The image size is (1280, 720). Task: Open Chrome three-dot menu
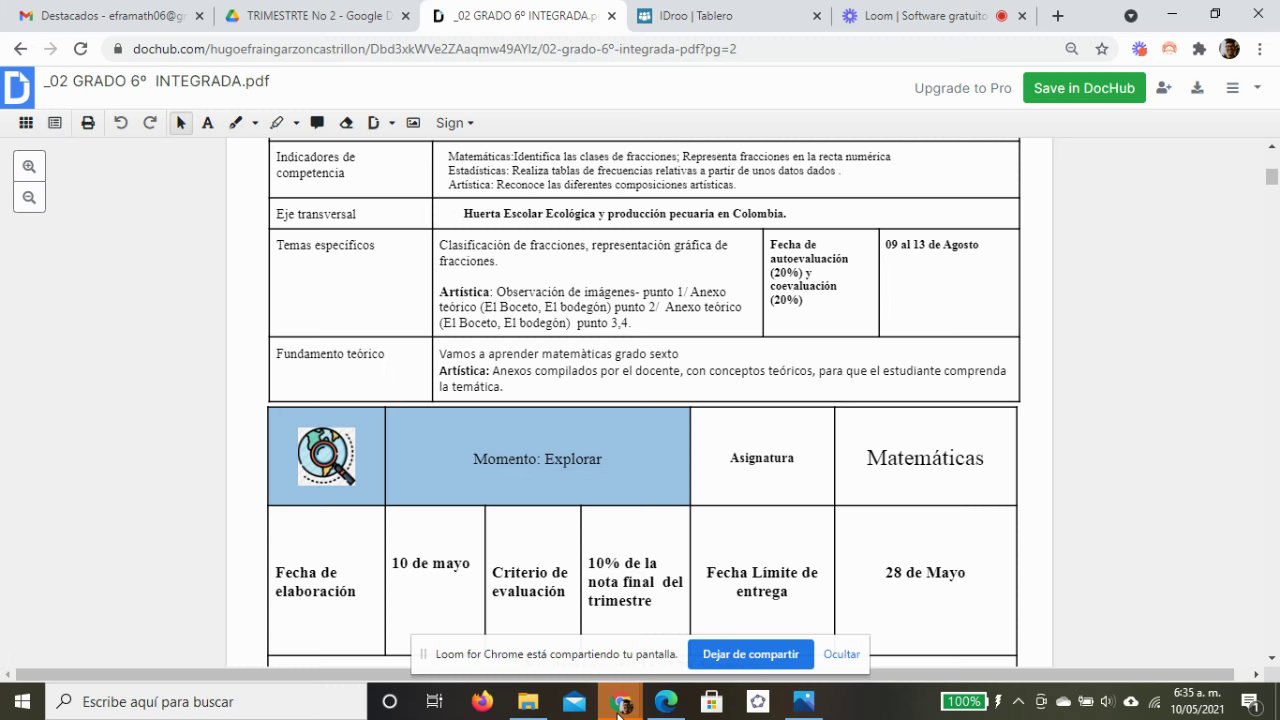(x=1259, y=48)
